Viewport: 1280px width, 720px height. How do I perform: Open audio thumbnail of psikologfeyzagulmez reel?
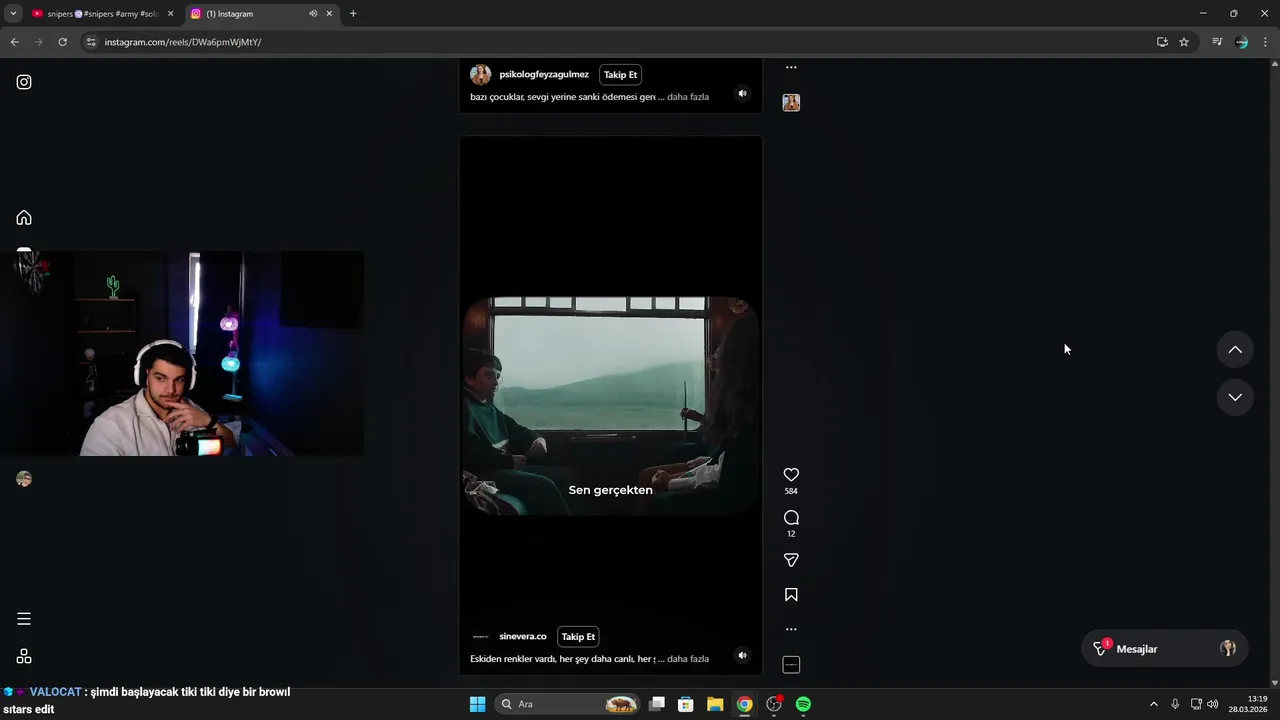pos(791,103)
